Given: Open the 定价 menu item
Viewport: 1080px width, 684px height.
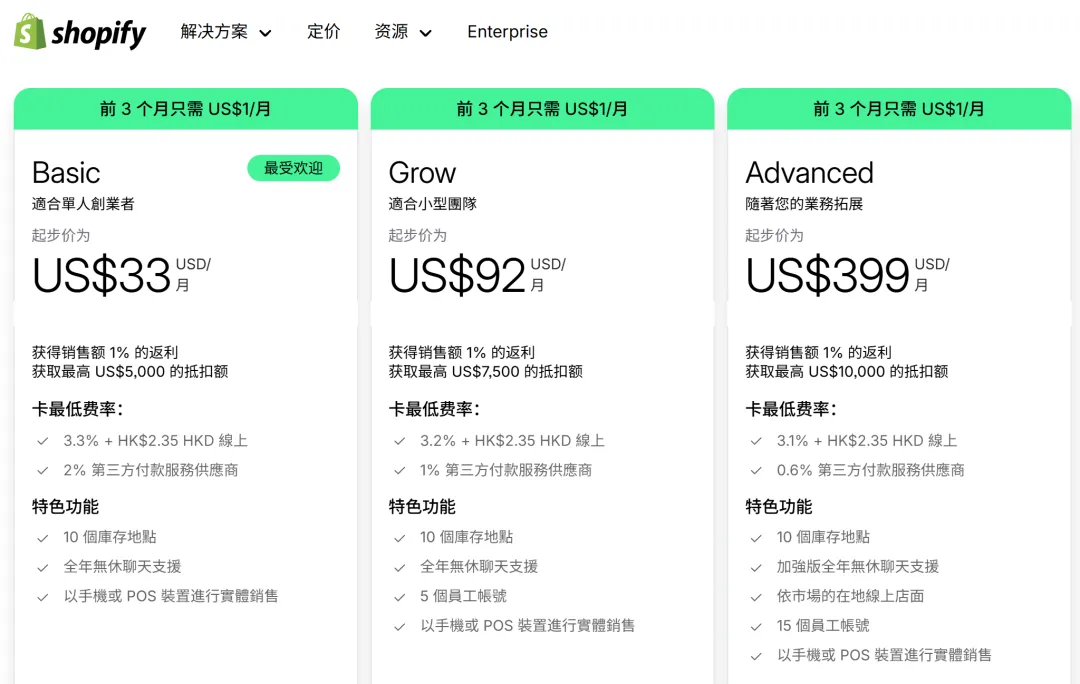Looking at the screenshot, I should click(x=323, y=32).
